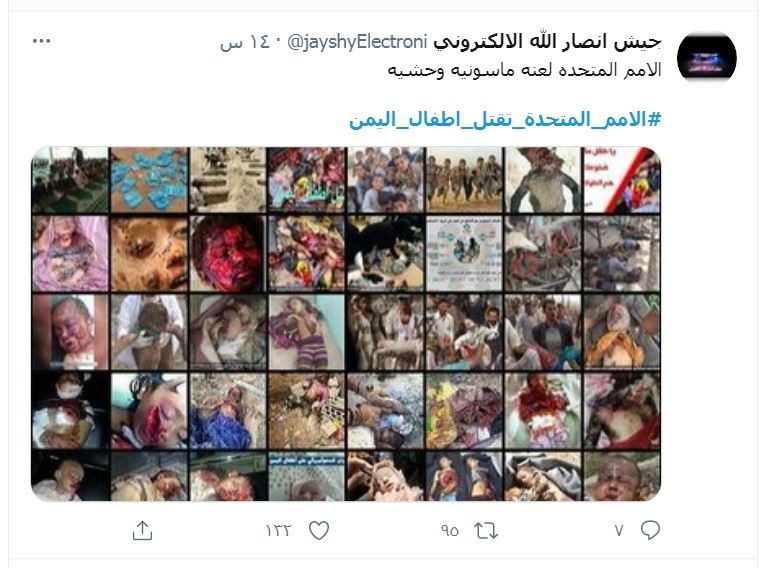Click the retweet count showing ٩٥

[x=449, y=530]
